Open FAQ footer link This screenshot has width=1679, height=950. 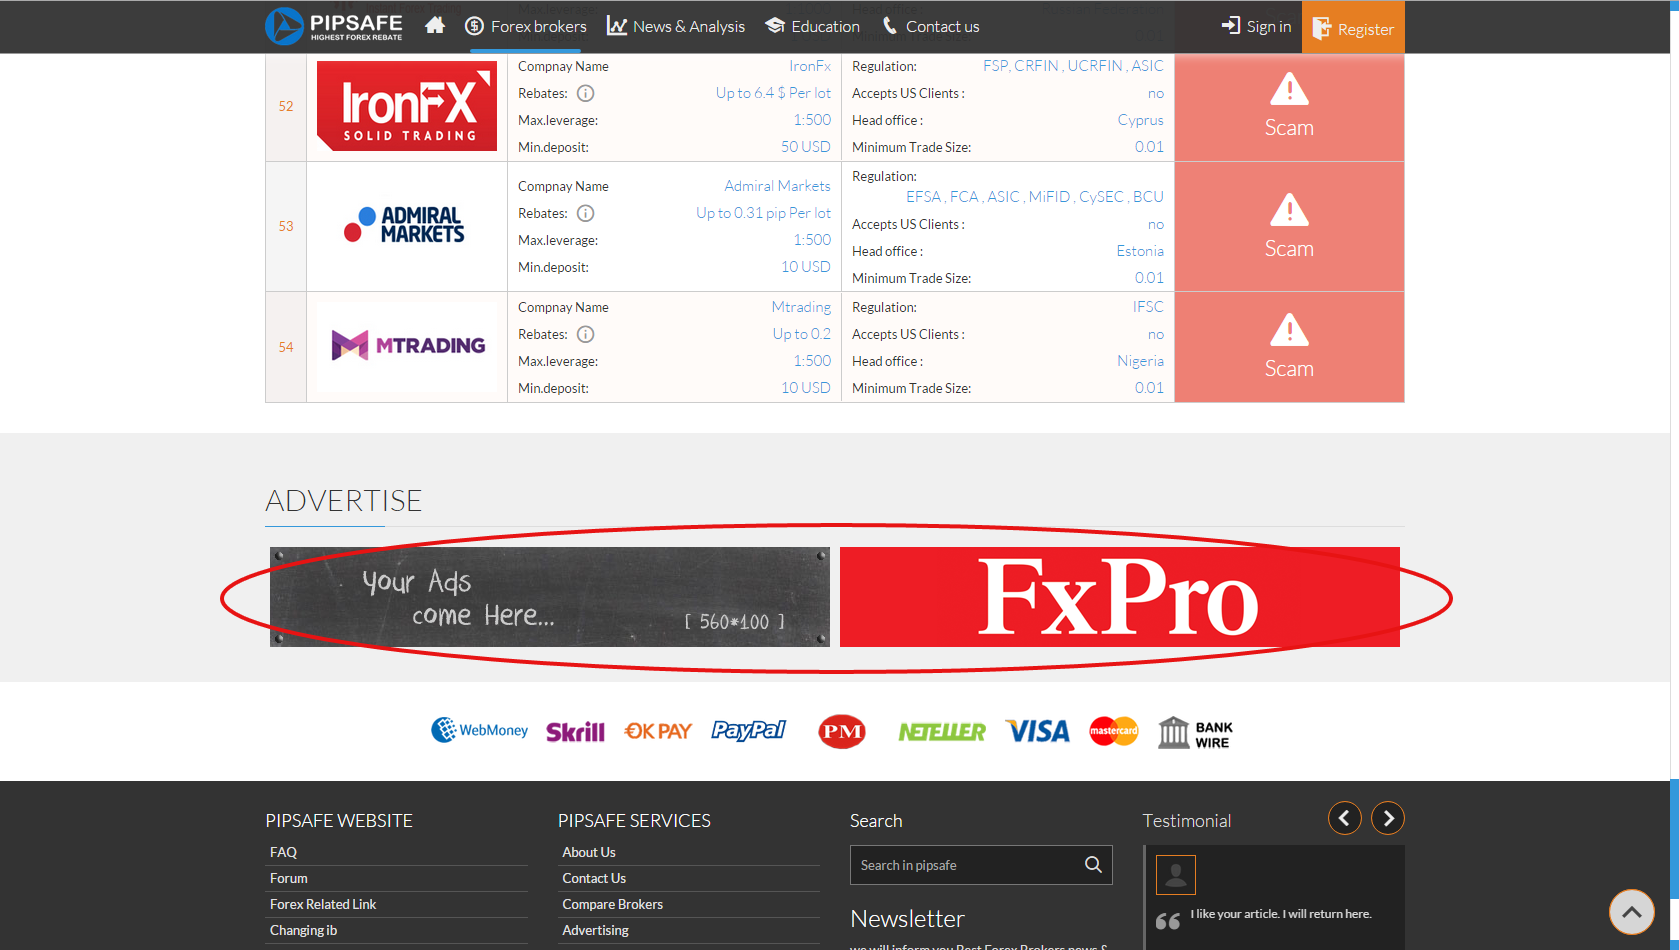point(283,852)
